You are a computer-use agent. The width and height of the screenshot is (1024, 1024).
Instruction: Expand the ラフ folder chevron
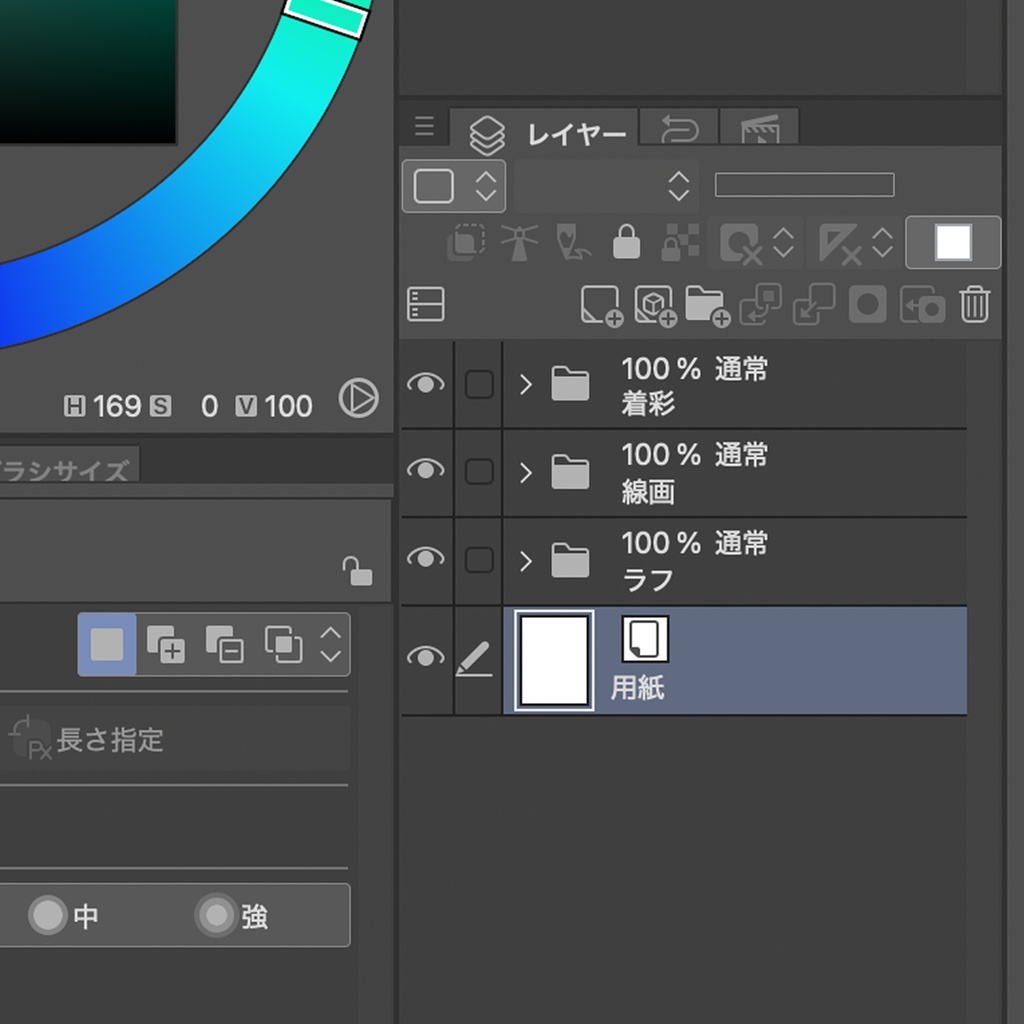point(526,561)
